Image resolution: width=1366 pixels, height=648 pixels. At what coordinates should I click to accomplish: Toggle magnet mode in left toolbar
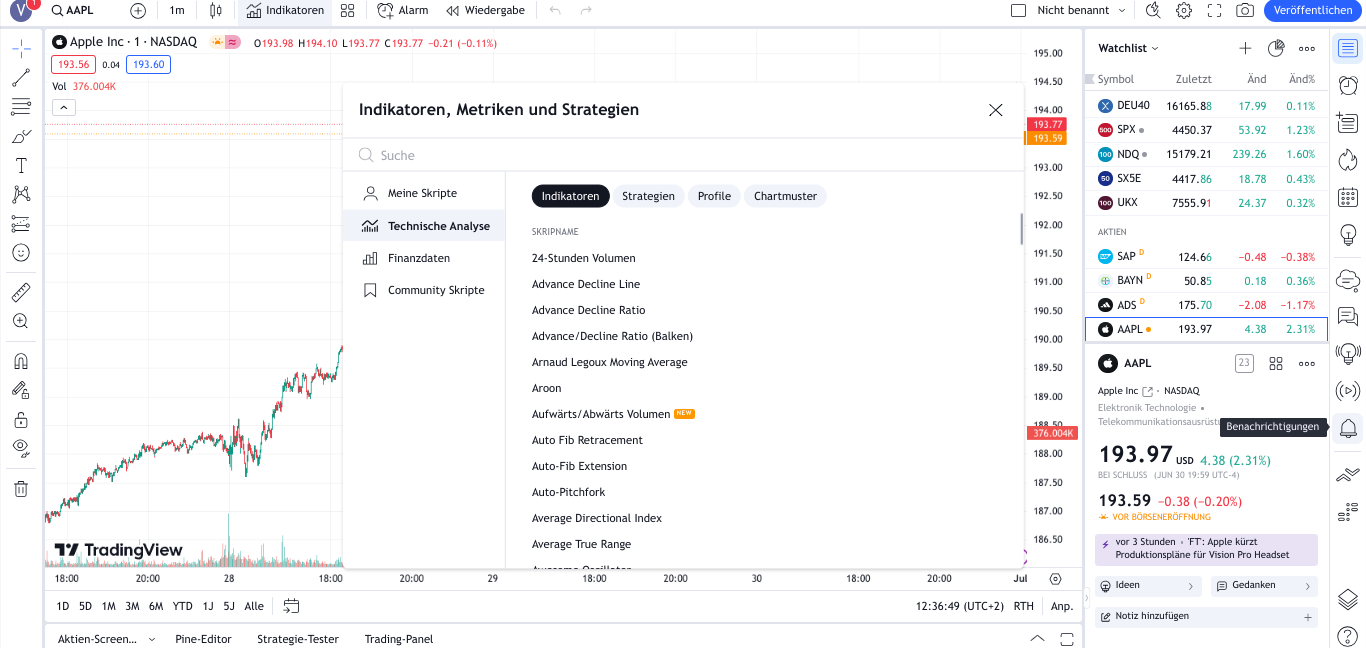pos(21,361)
